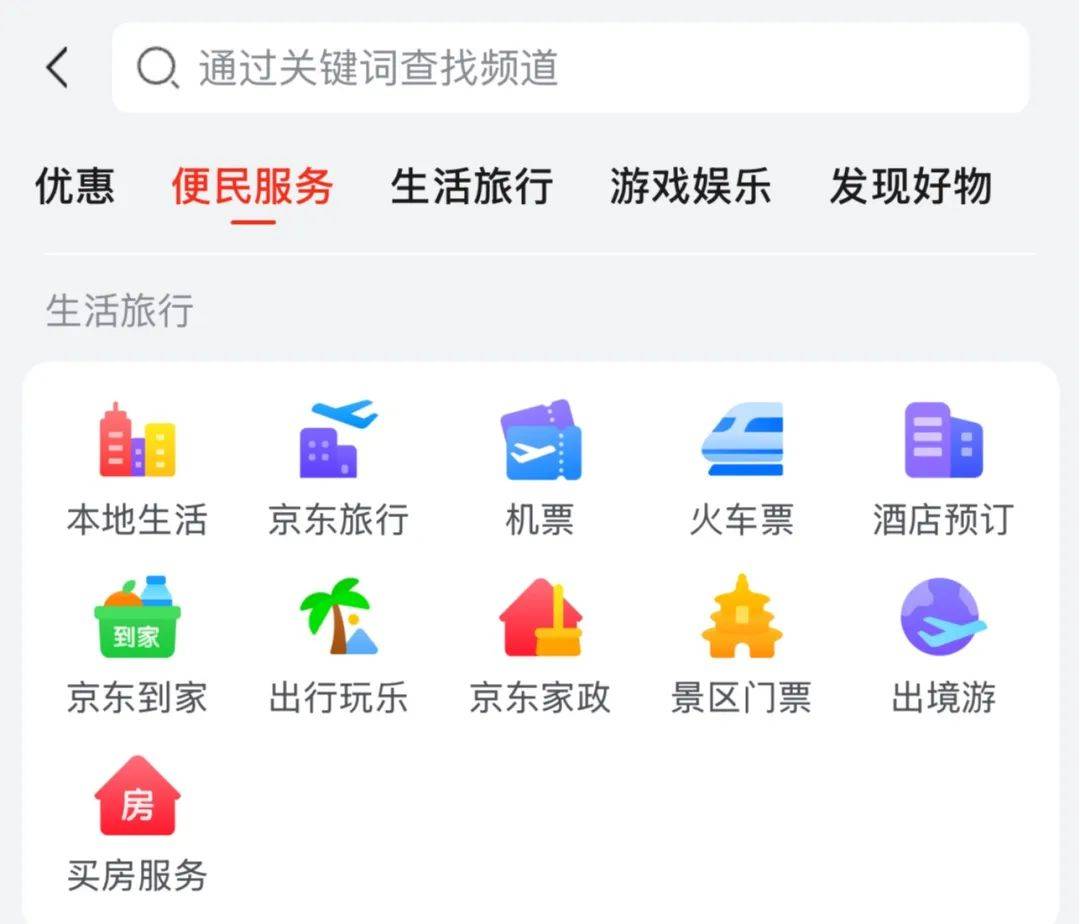This screenshot has height=924, width=1080.
Task: Switch to the 生活旅行 tab
Action: tap(472, 187)
